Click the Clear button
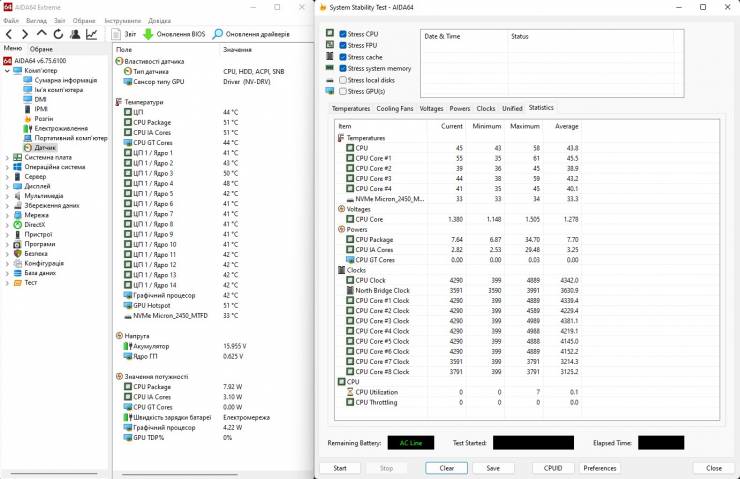Viewport: 740px width, 479px height. pyautogui.click(x=446, y=468)
